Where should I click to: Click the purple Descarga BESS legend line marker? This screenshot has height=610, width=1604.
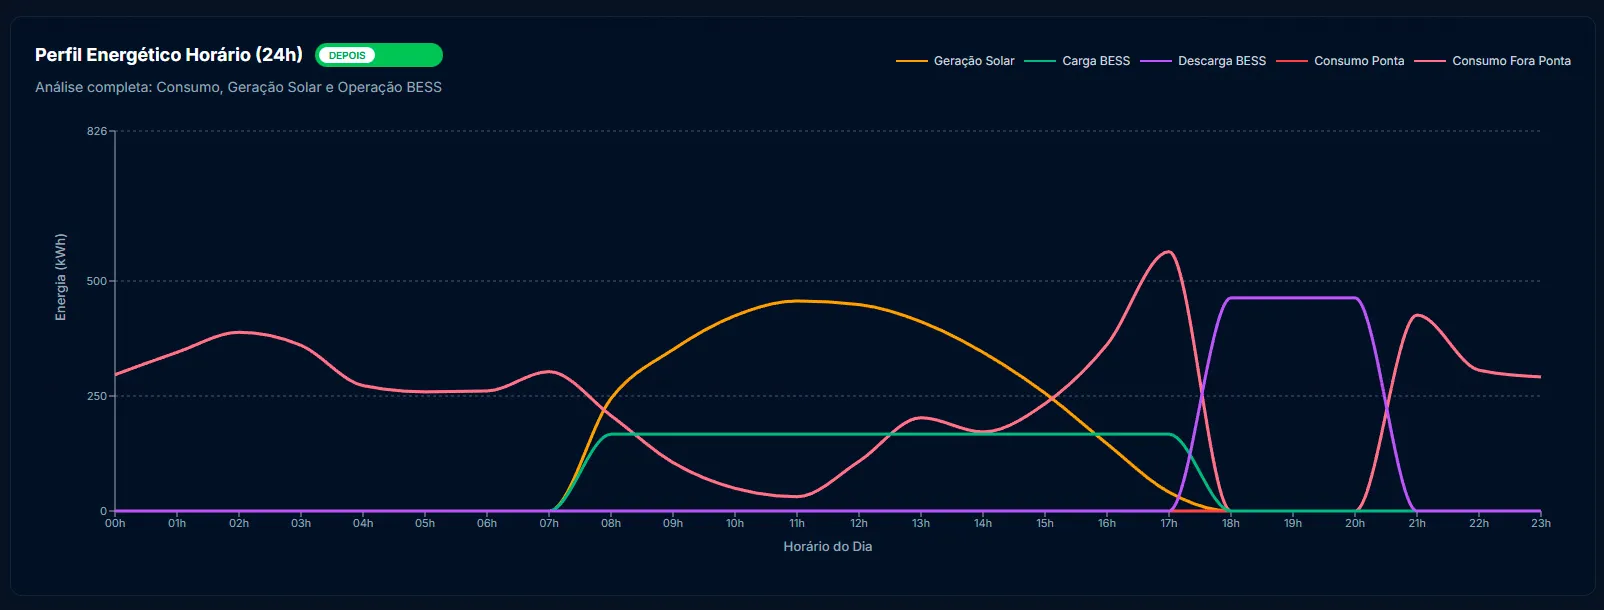(1156, 61)
